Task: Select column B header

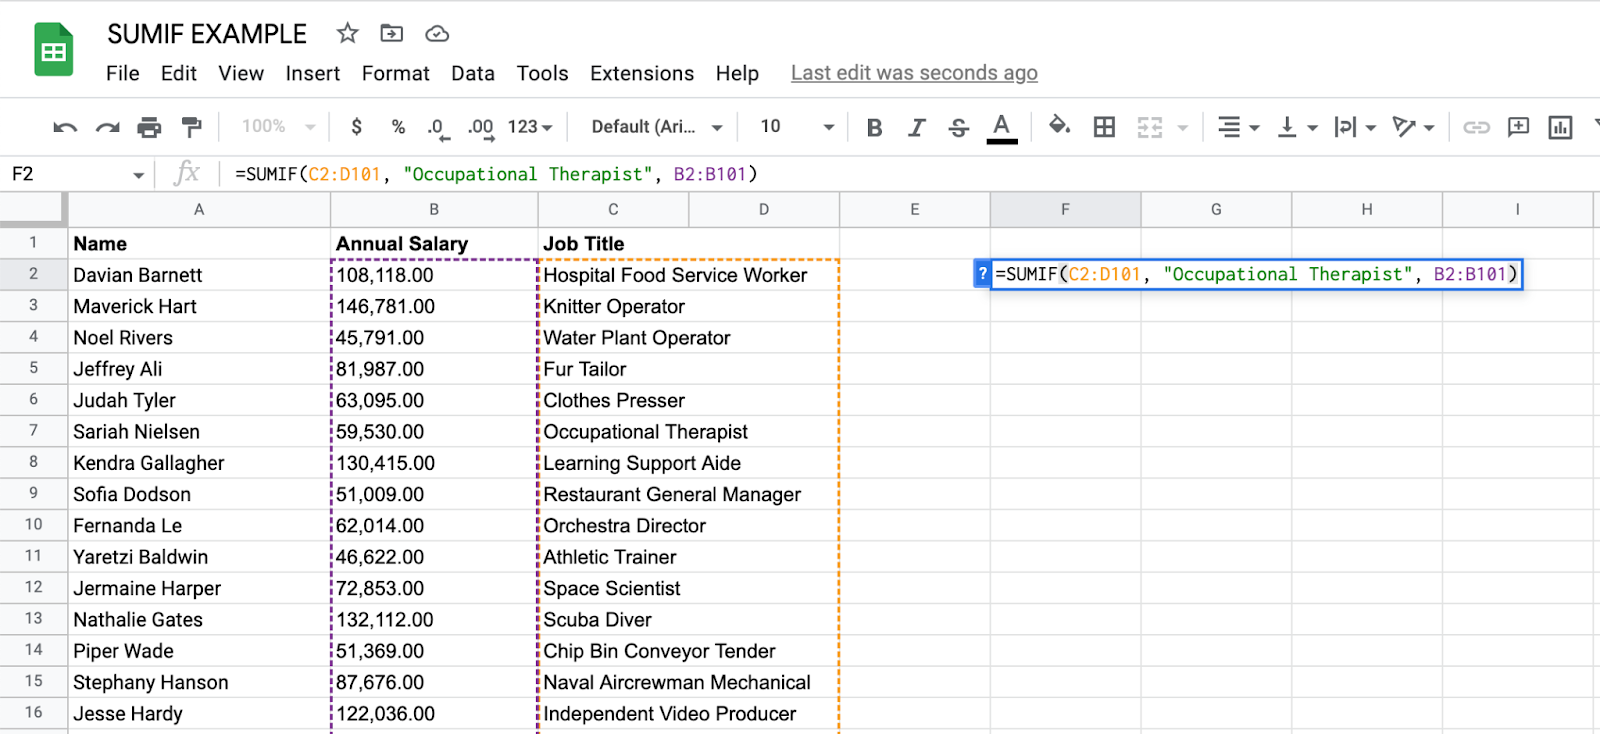Action: click(x=434, y=210)
